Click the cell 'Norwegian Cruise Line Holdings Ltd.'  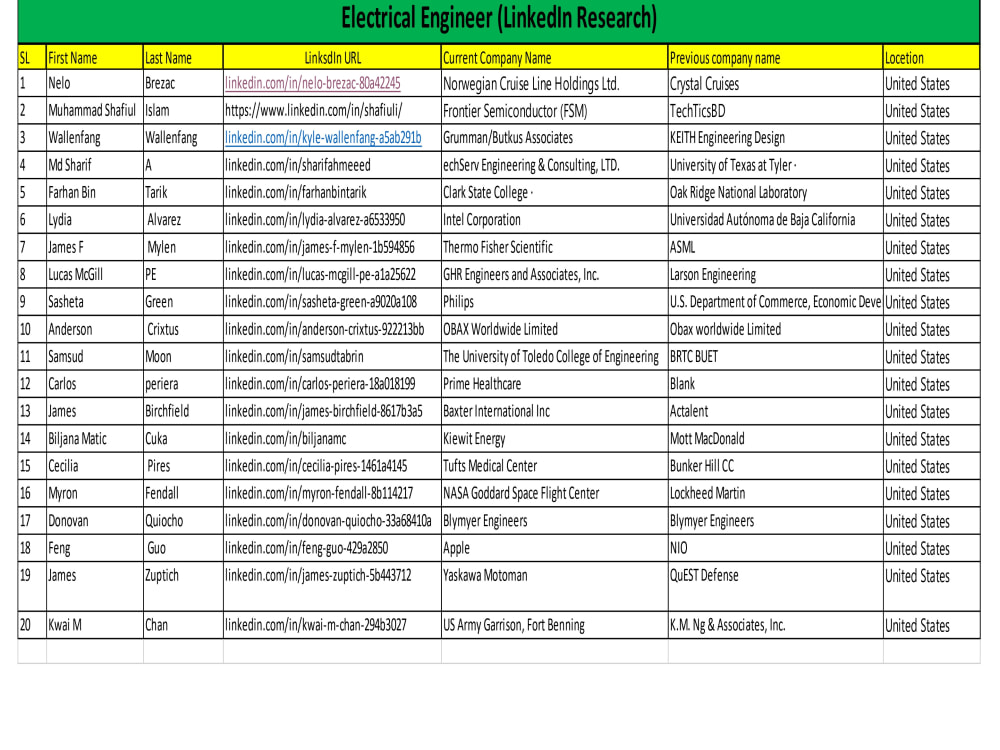pyautogui.click(x=554, y=84)
